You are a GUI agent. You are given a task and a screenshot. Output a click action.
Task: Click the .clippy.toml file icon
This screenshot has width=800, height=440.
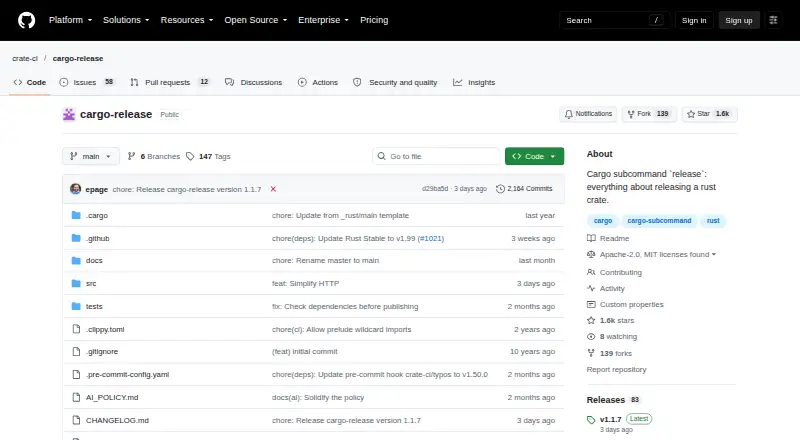coord(76,329)
